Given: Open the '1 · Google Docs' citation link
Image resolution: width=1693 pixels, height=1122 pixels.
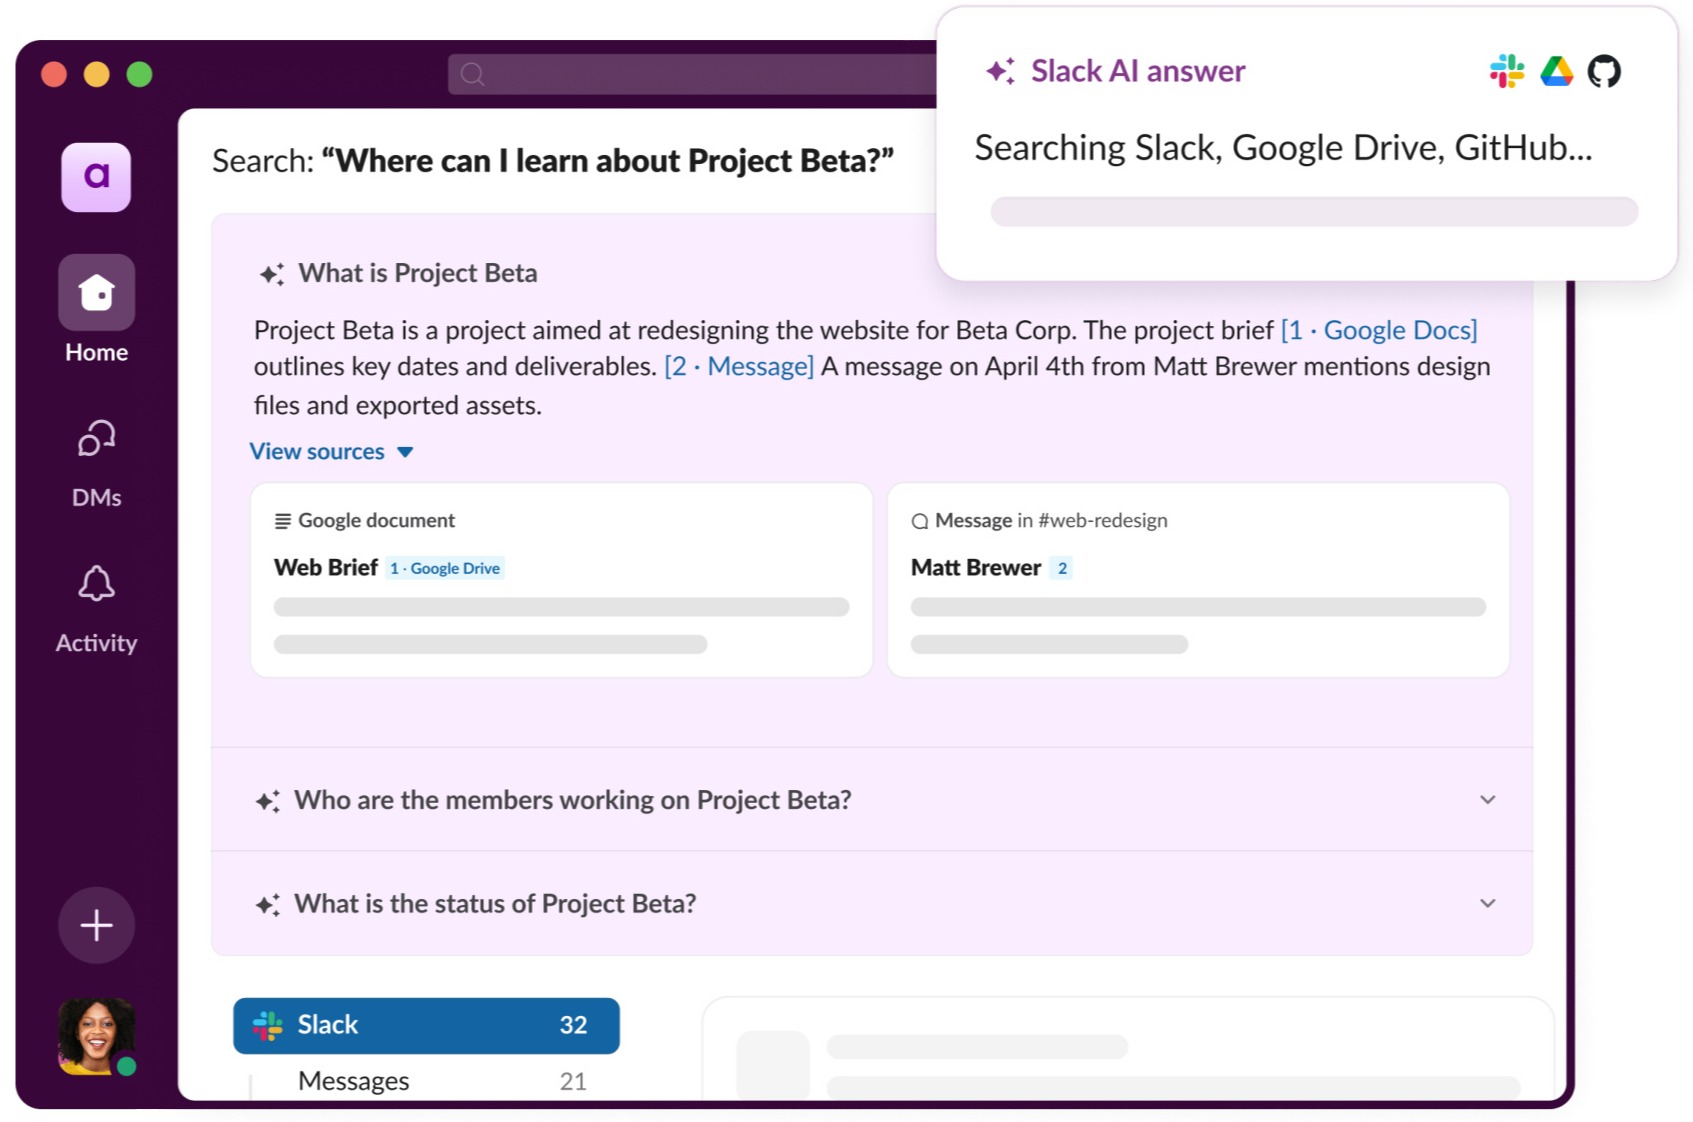Looking at the screenshot, I should tap(1379, 330).
